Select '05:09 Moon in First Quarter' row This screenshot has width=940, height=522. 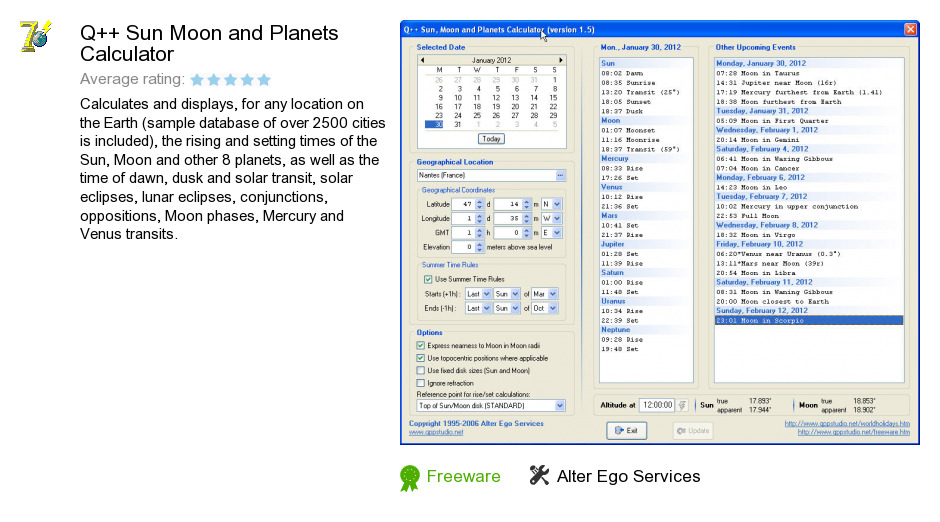tap(772, 120)
